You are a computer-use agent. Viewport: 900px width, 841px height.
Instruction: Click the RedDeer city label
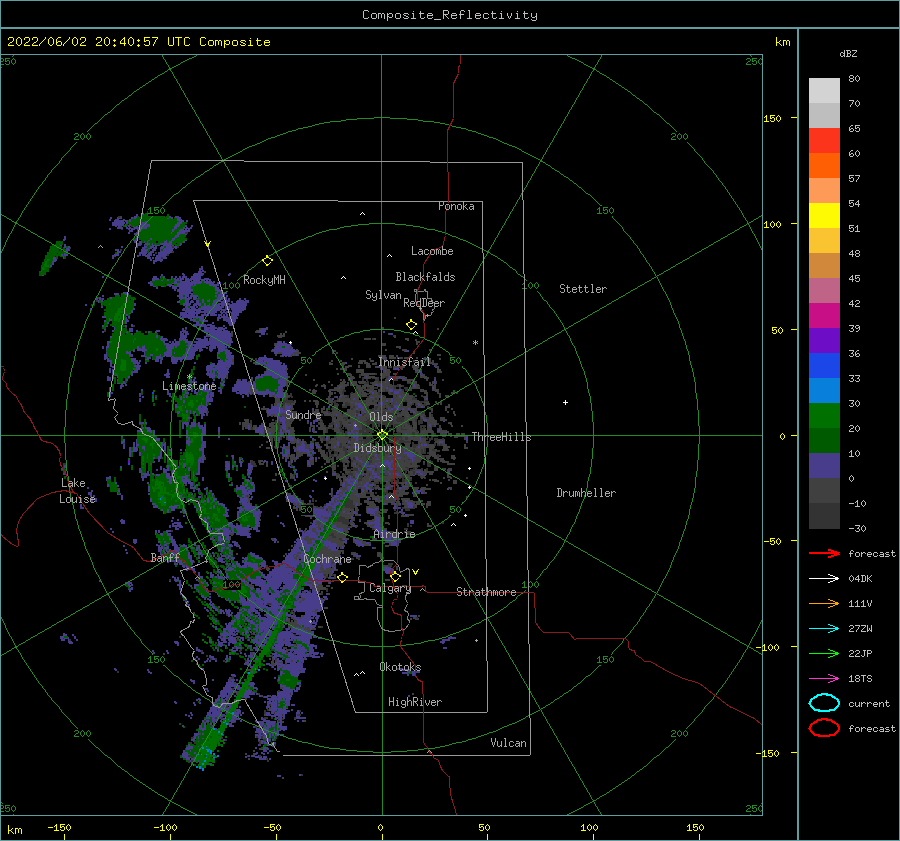424,303
